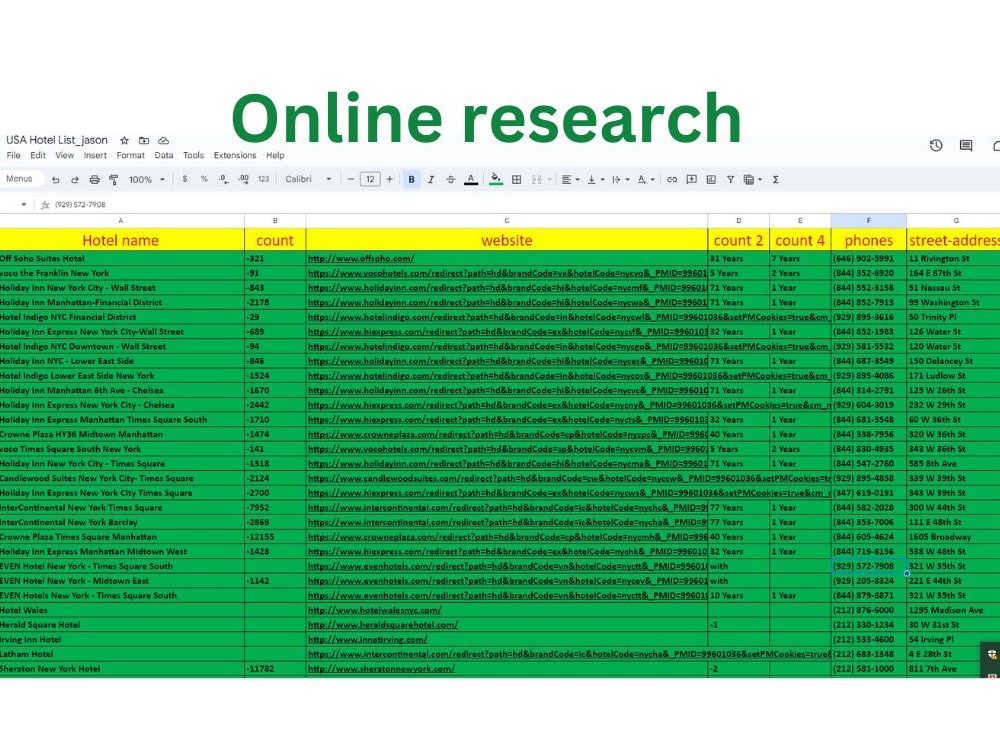Open the Fill color tool
The width and height of the screenshot is (1000, 750).
point(494,179)
